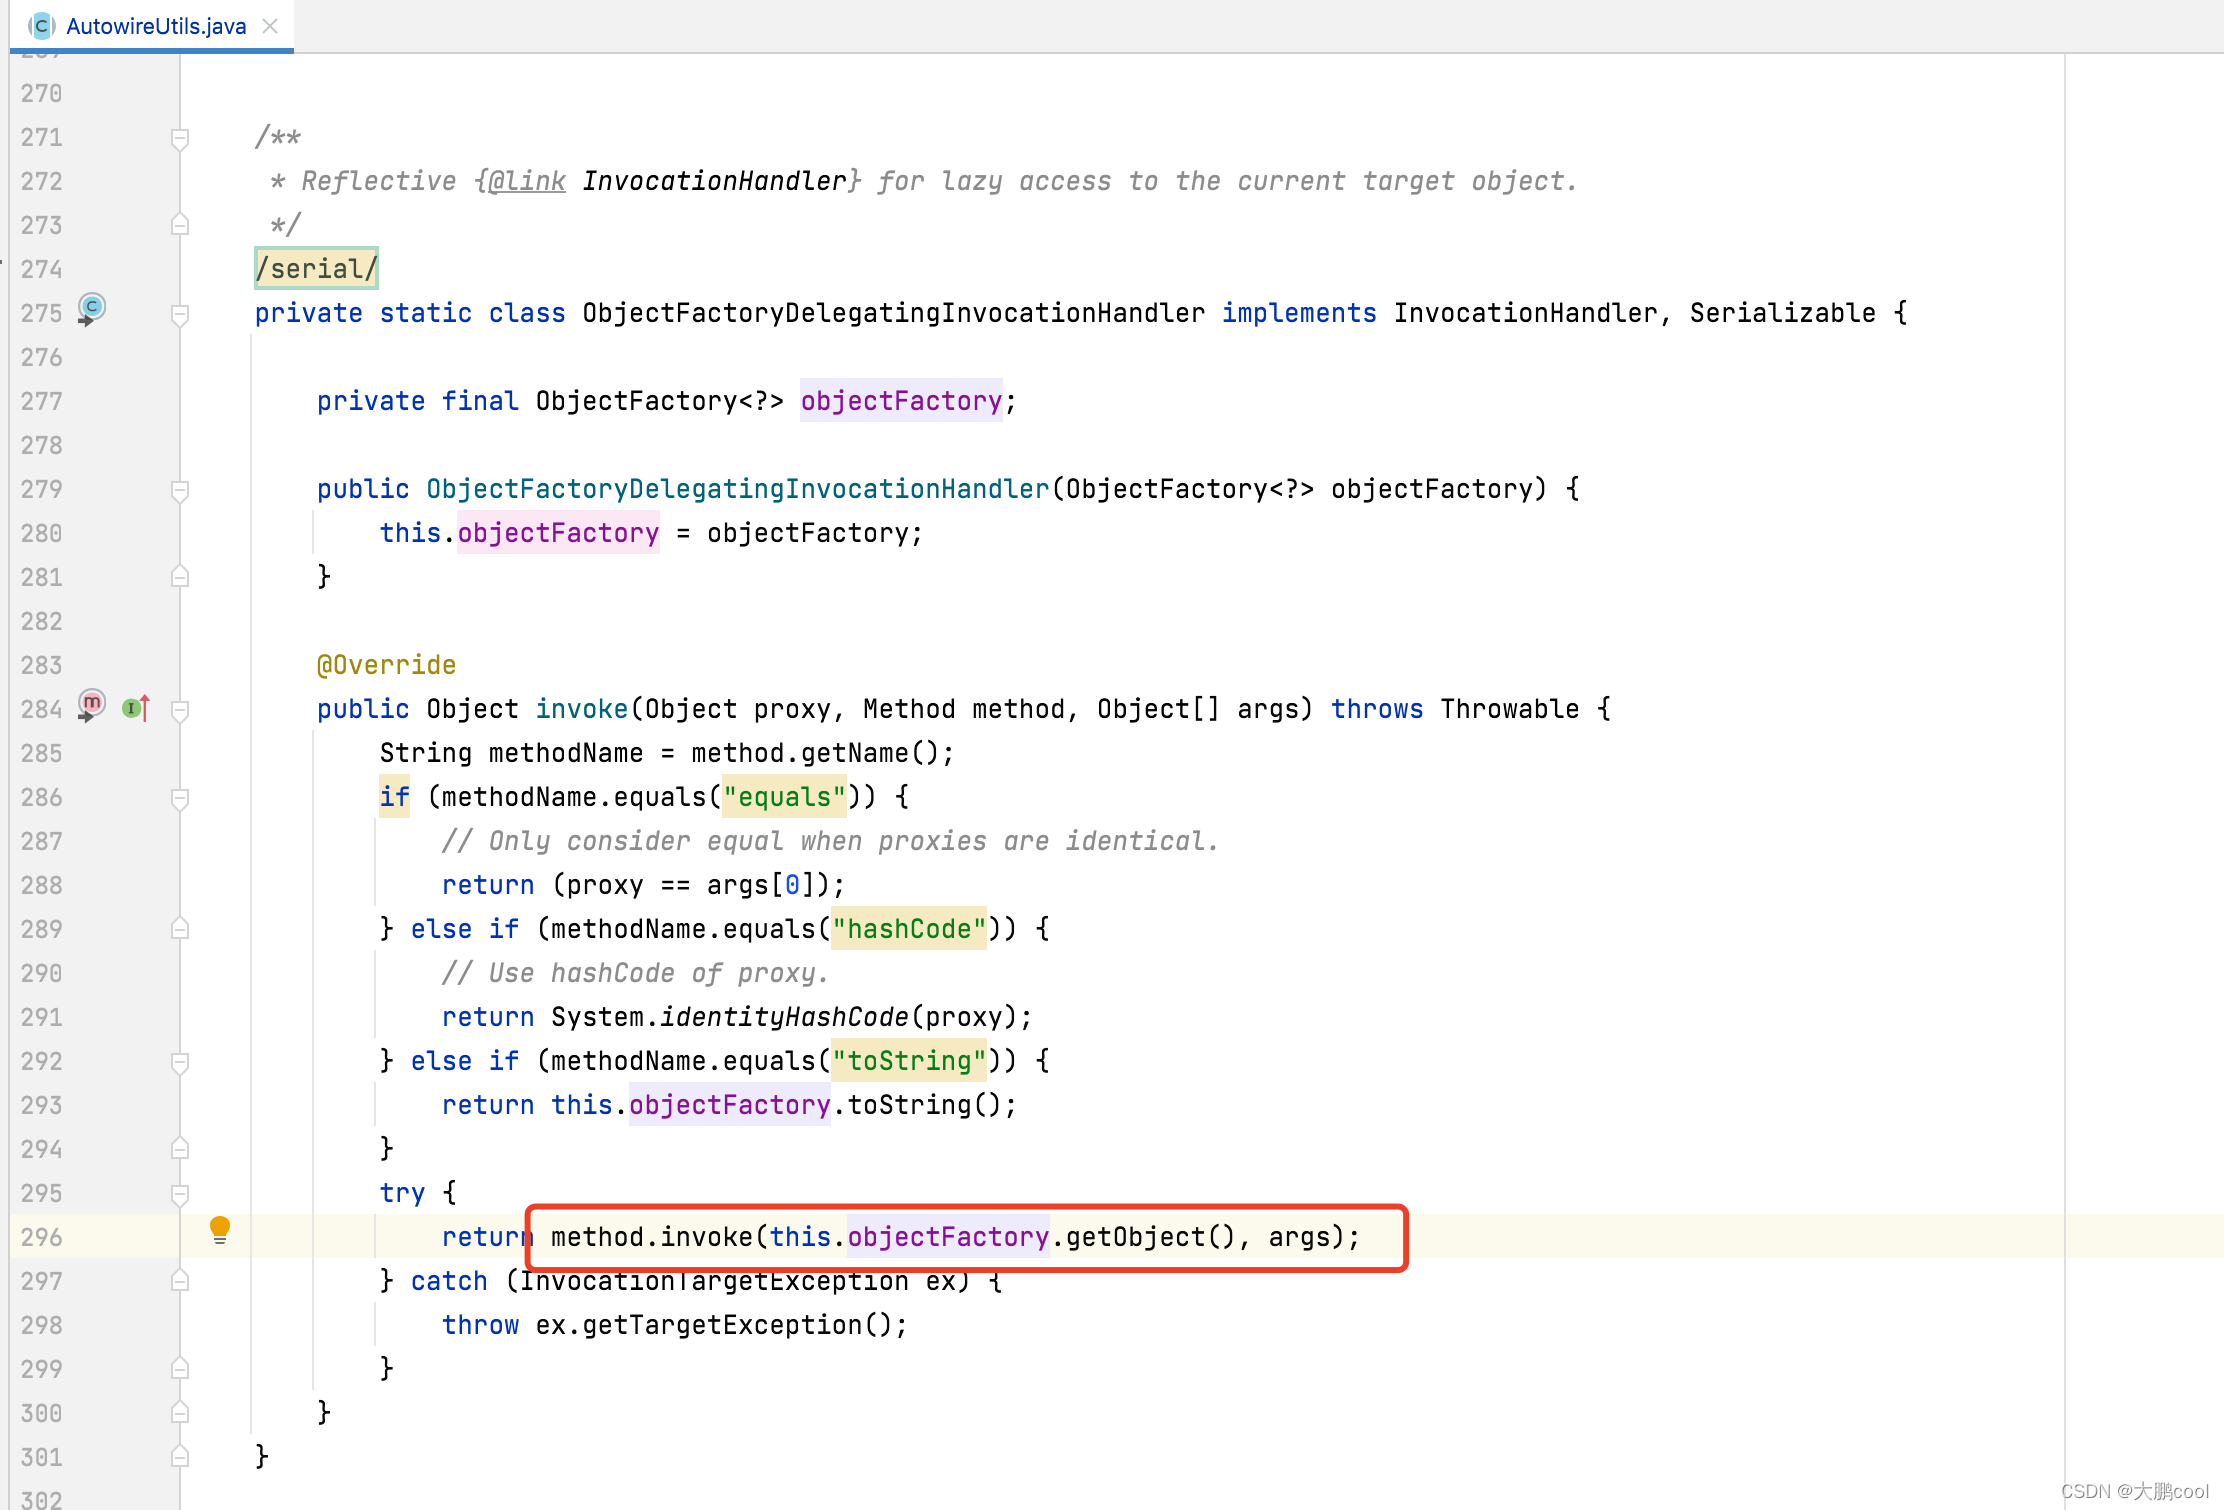This screenshot has width=2224, height=1510.
Task: Click the class file icon in the AutowireUtils tab
Action: tap(40, 26)
